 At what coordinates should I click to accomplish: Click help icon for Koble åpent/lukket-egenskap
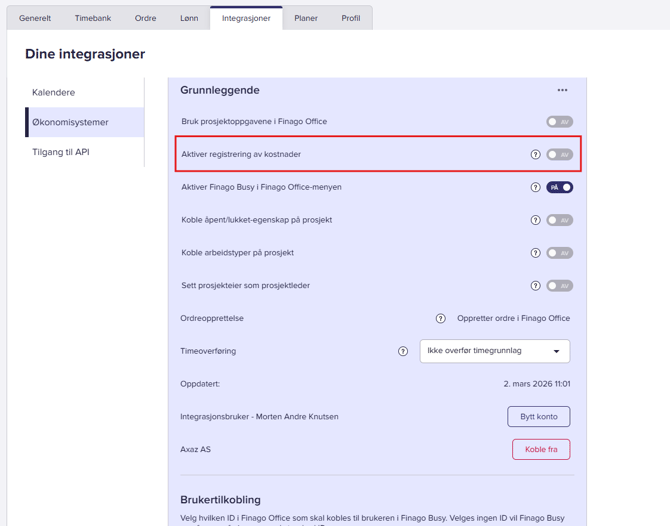point(535,220)
